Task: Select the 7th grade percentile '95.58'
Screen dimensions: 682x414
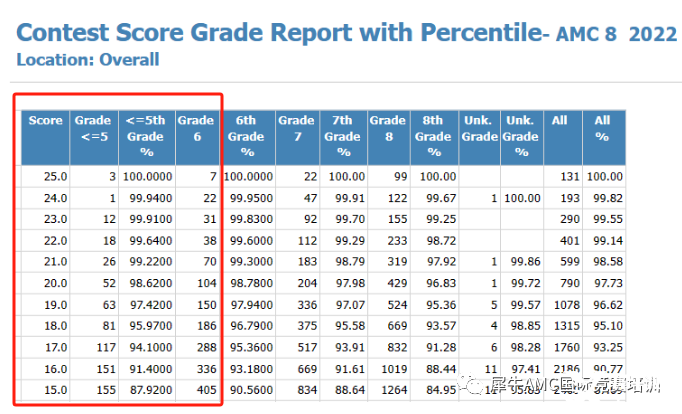Action: click(350, 326)
